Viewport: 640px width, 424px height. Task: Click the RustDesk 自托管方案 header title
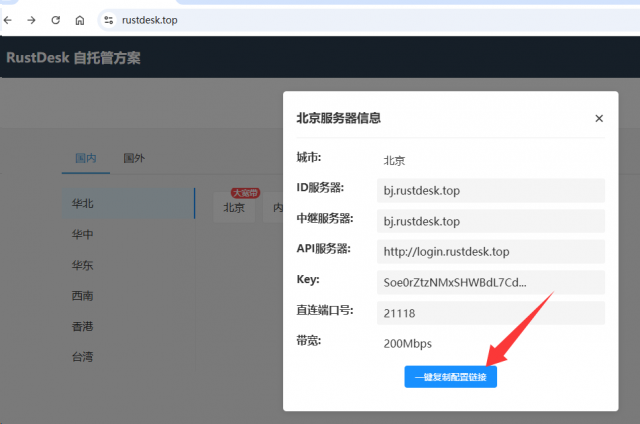click(x=73, y=58)
